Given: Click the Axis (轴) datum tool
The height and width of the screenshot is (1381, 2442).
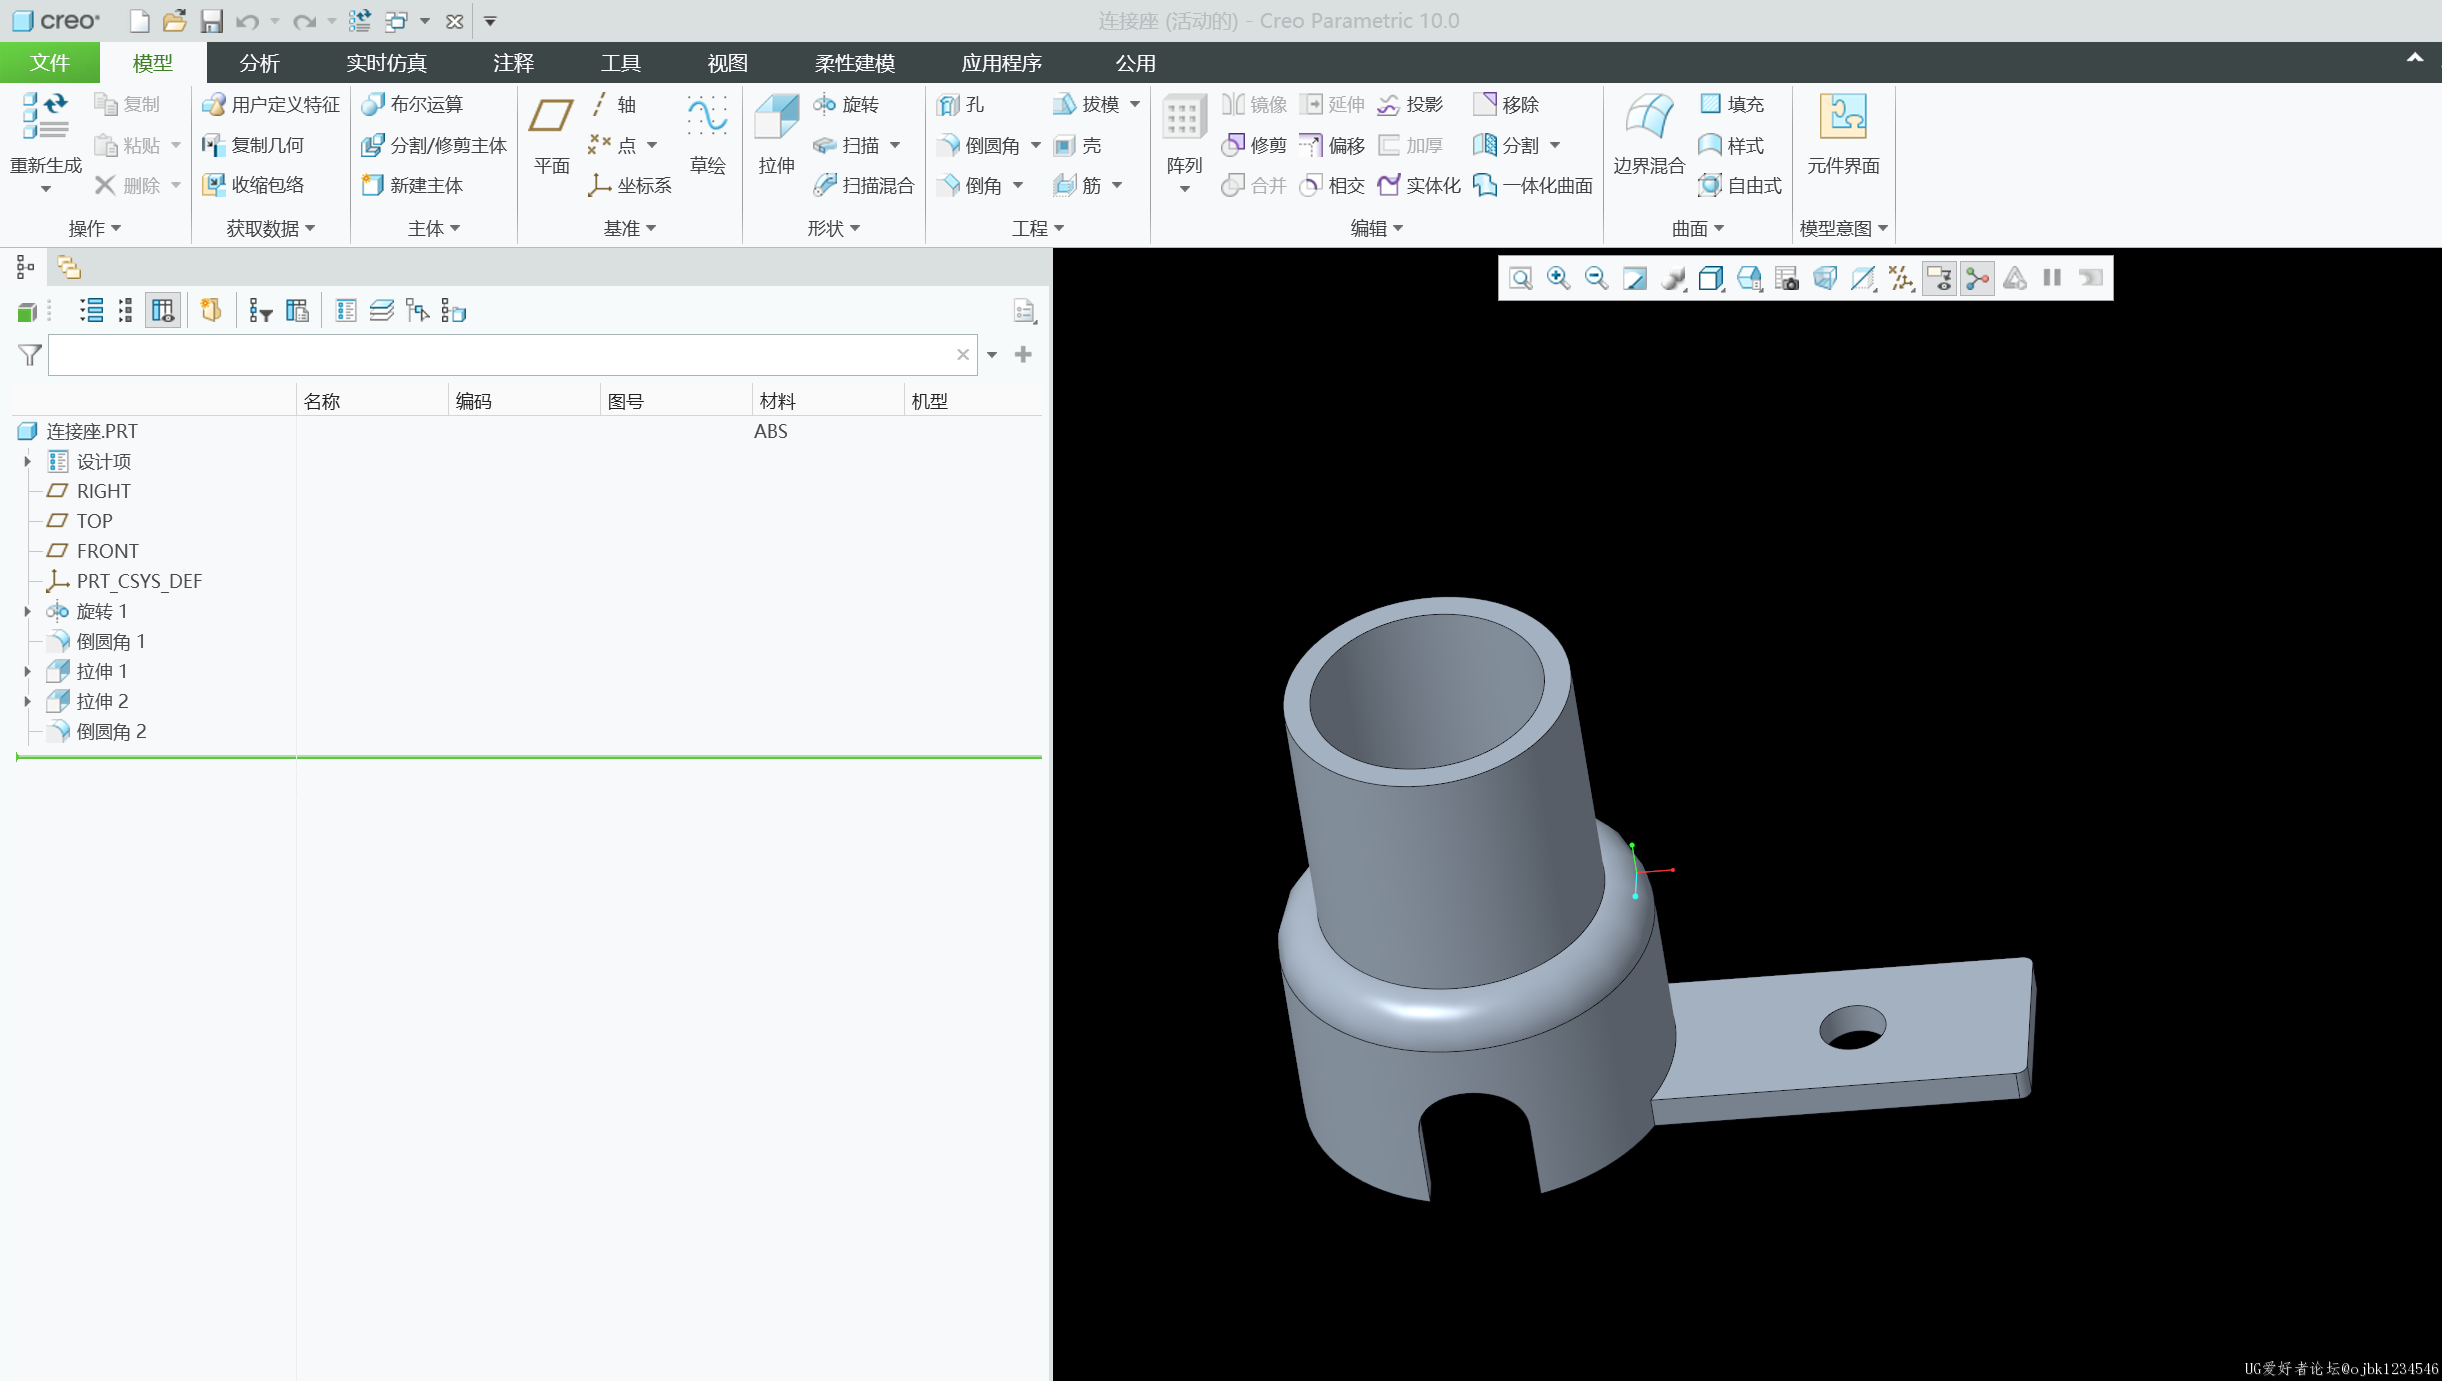Looking at the screenshot, I should [612, 104].
